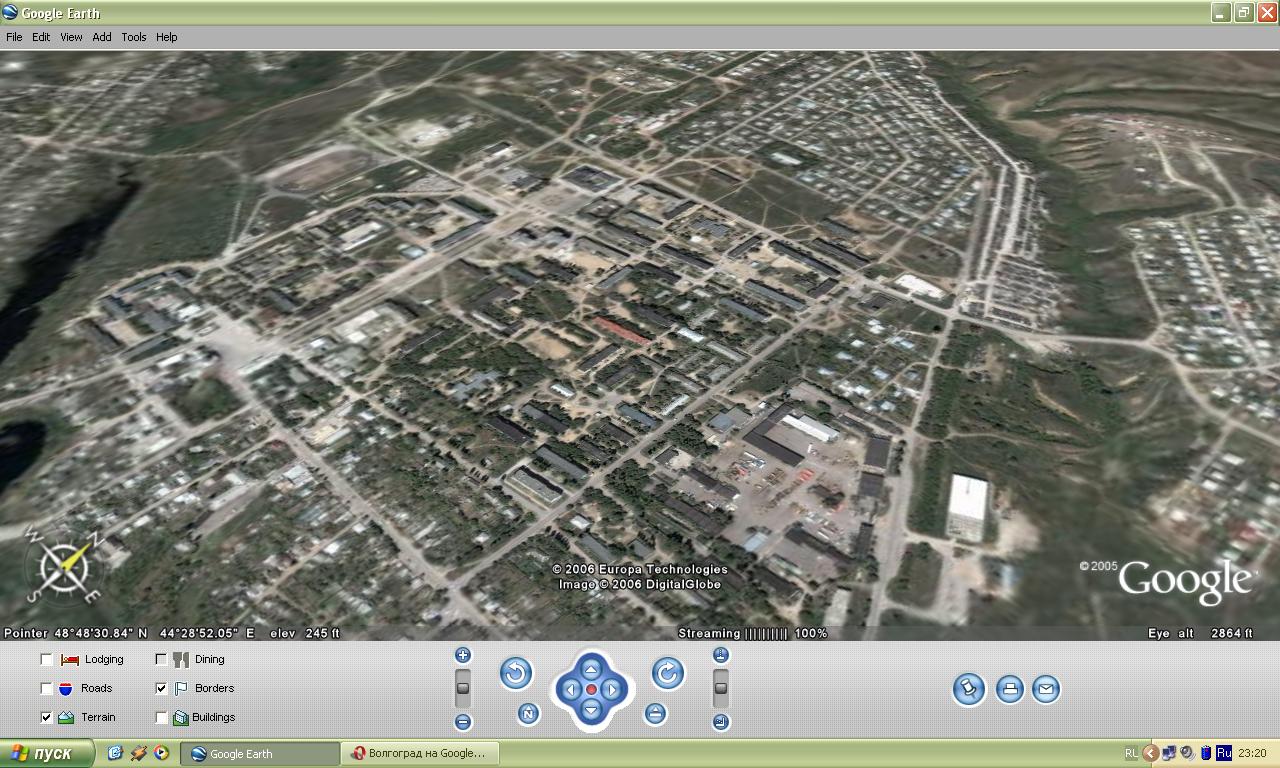Click the zoom slider handle
The width and height of the screenshot is (1280, 768).
(x=463, y=688)
